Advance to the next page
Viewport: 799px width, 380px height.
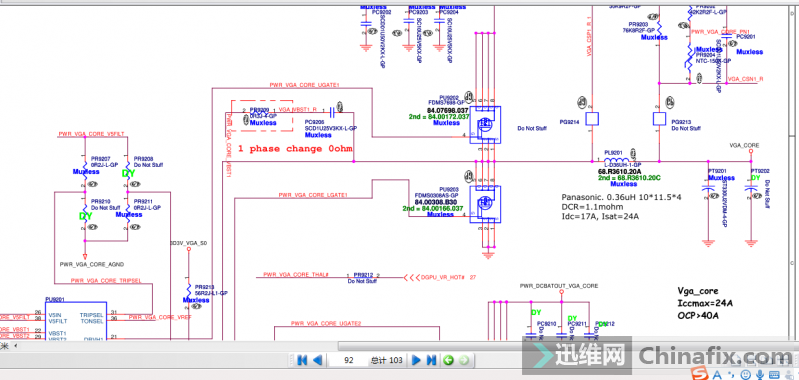point(416,360)
